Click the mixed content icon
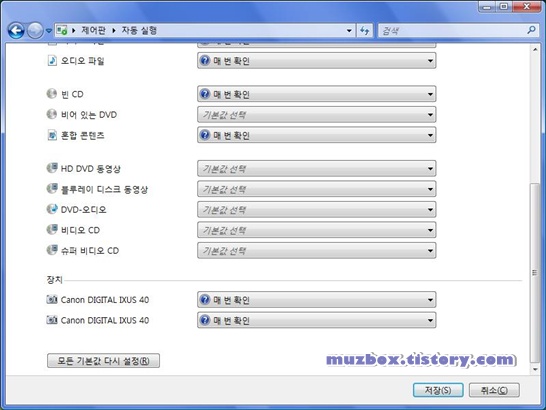This screenshot has width=546, height=410. pos(52,135)
